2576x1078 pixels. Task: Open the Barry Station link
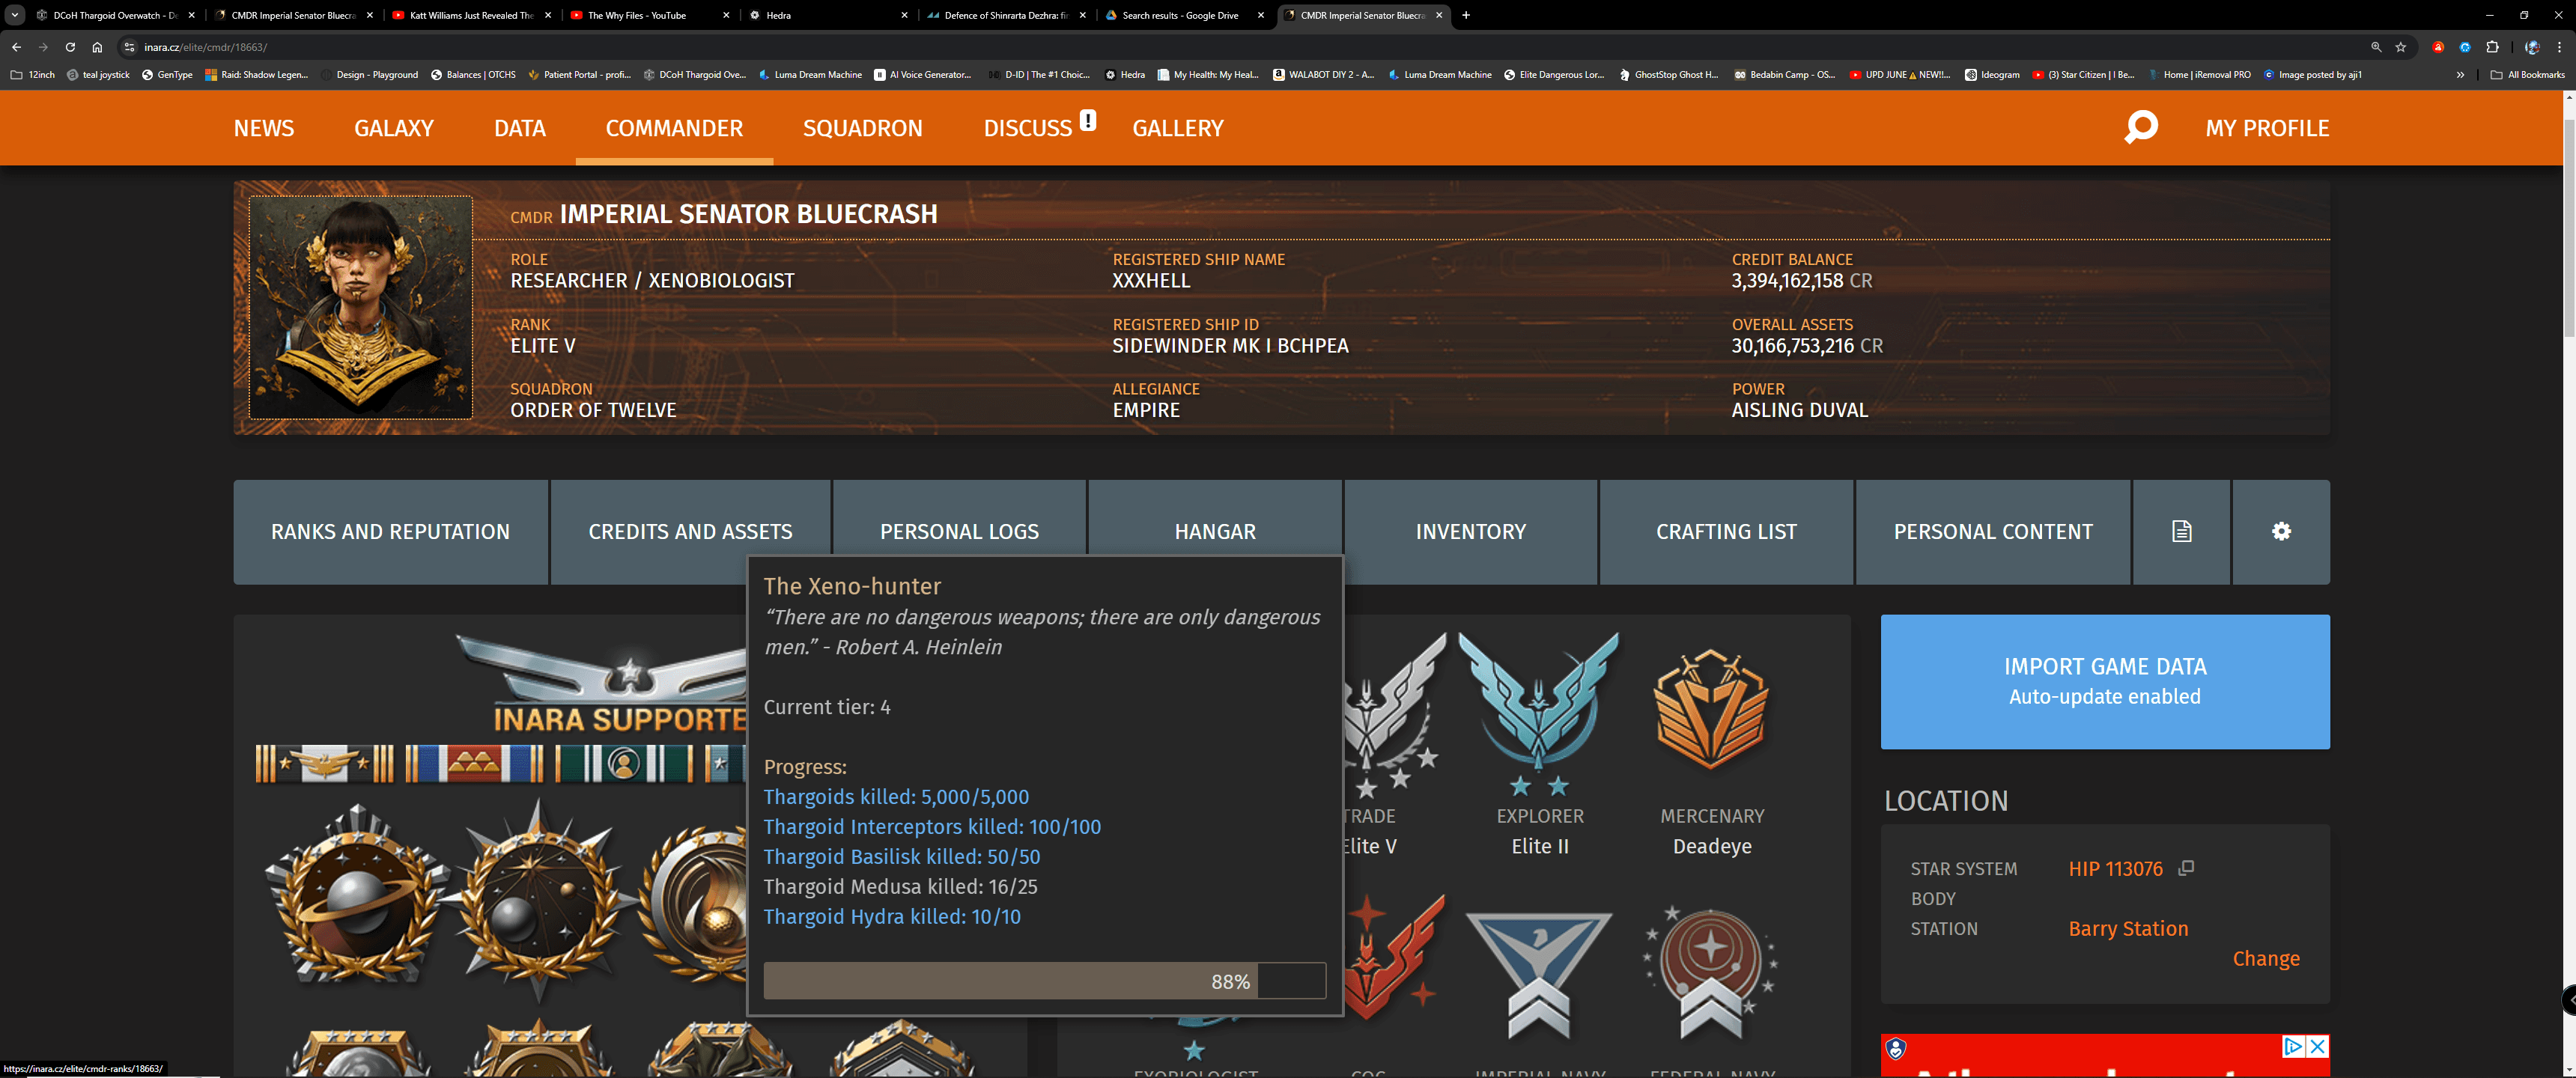[2127, 928]
